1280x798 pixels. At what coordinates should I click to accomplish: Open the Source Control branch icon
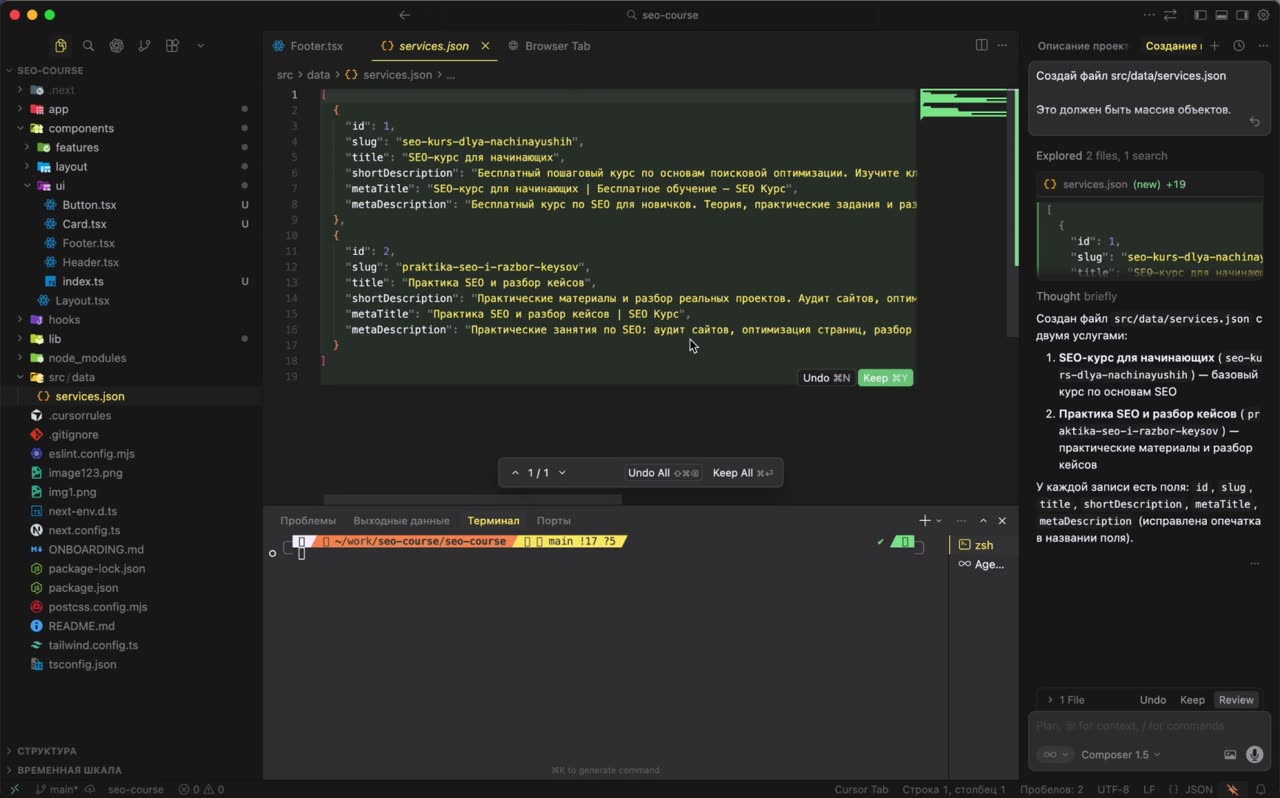click(145, 46)
